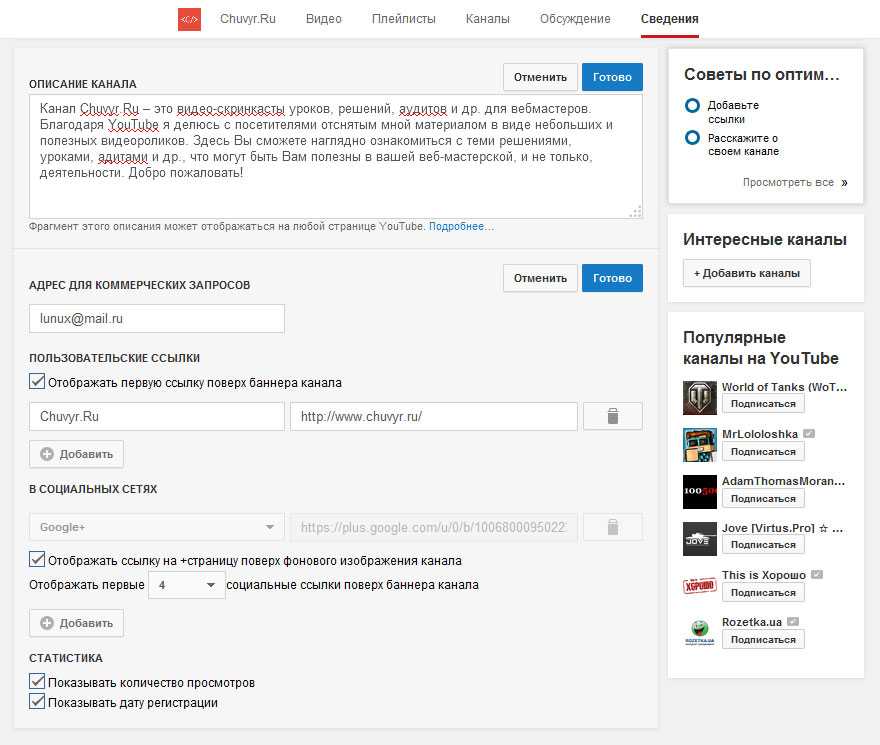Viewport: 880px width, 745px height.
Task: Open the Rozetka.ua channel name link
Action: point(751,622)
